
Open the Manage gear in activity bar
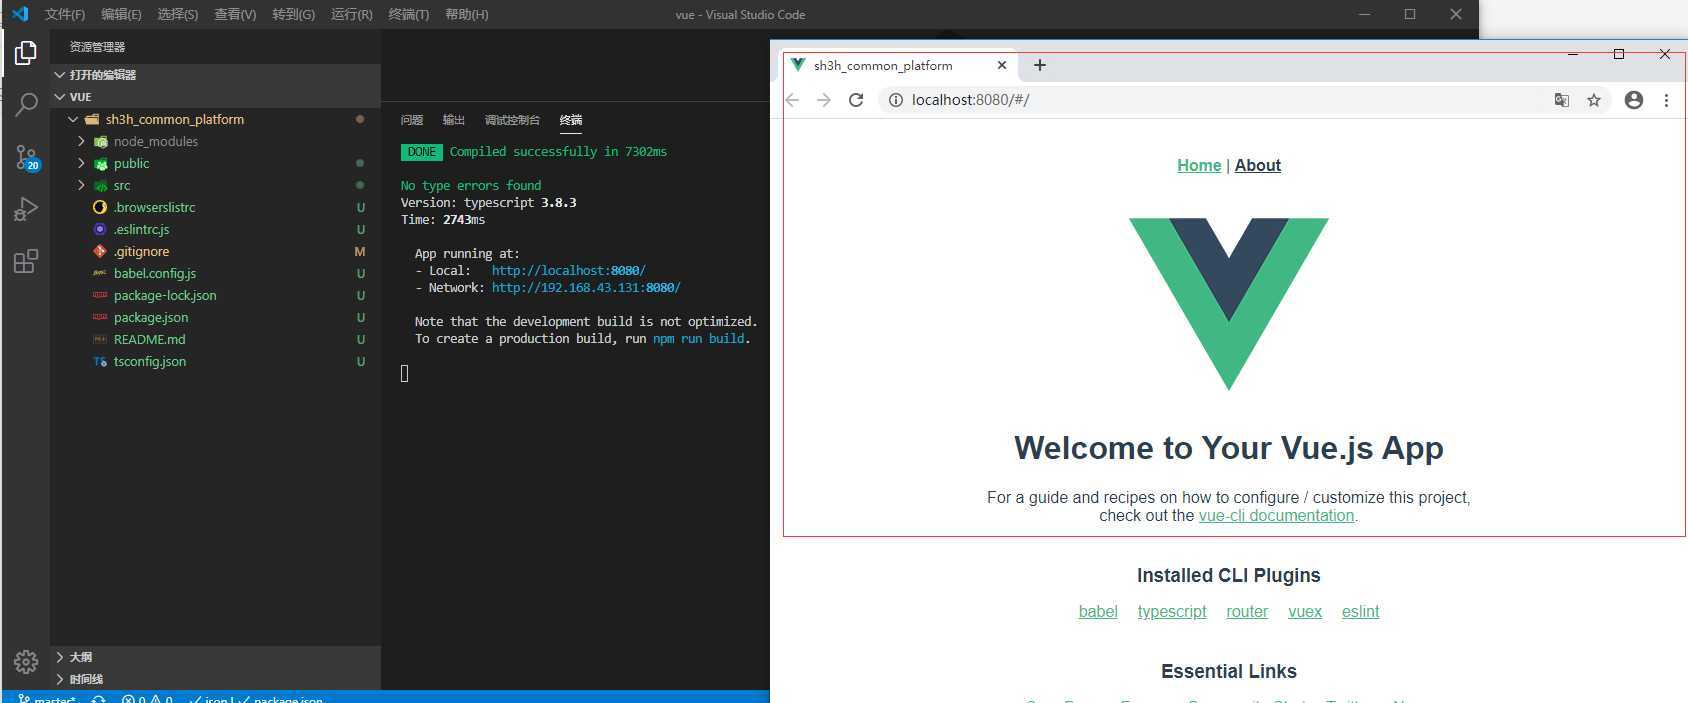(x=26, y=661)
